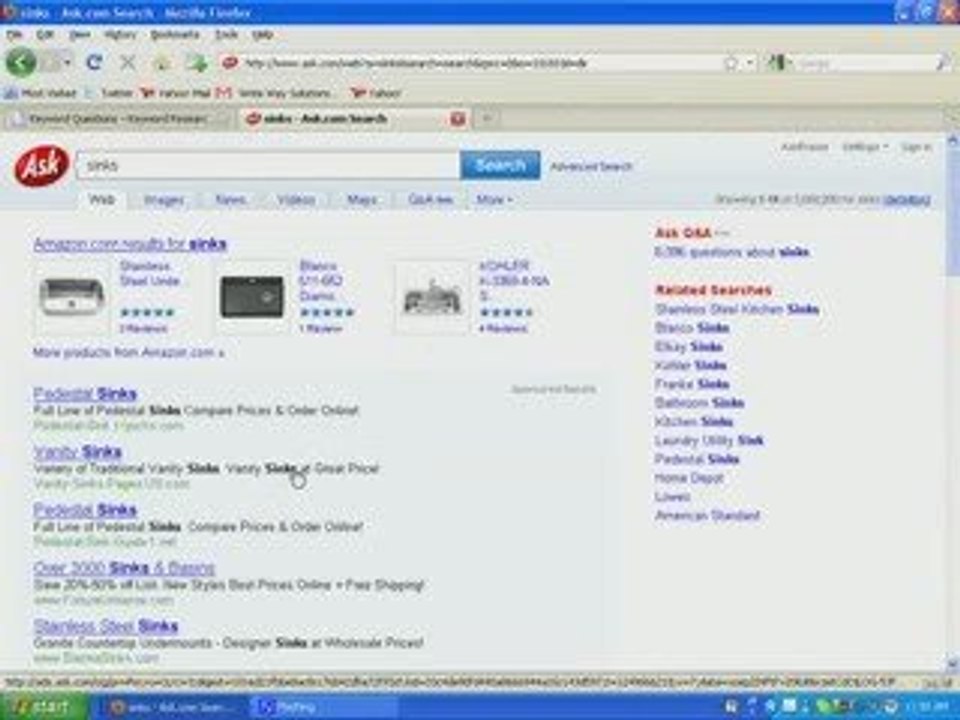Switch to the Keyword Questions browser tab
The height and width of the screenshot is (720, 960).
118,118
